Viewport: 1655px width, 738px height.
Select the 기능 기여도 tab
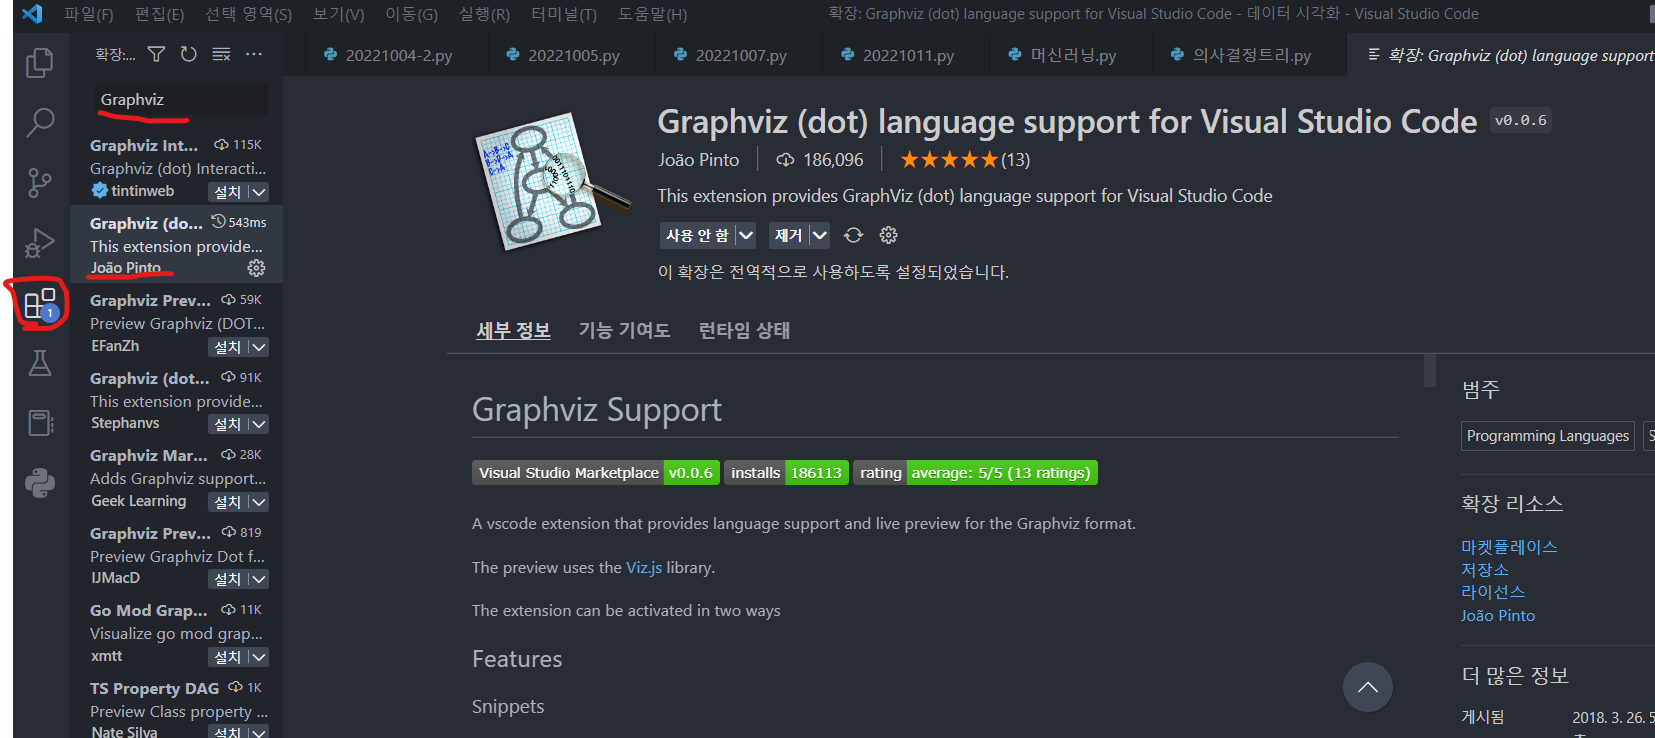click(x=624, y=330)
